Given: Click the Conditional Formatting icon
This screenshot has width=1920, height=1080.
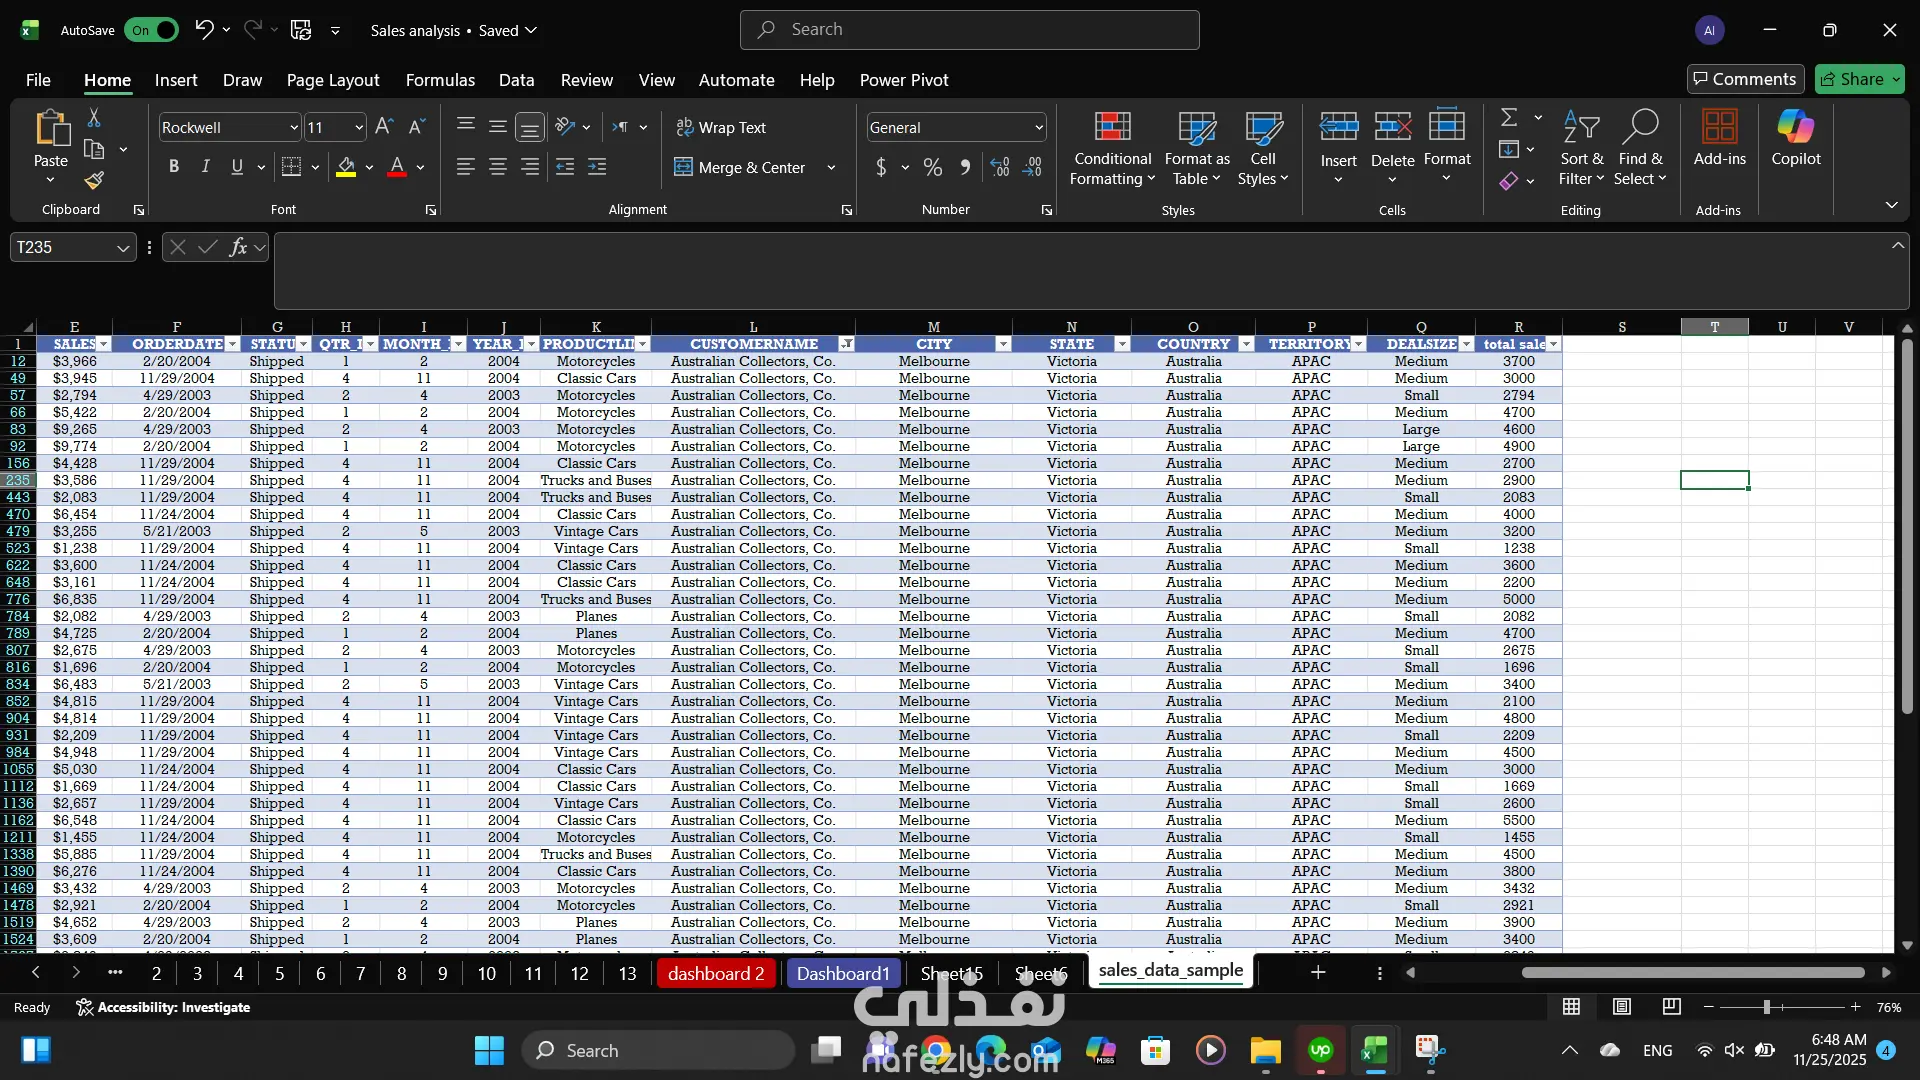Looking at the screenshot, I should pyautogui.click(x=1112, y=128).
